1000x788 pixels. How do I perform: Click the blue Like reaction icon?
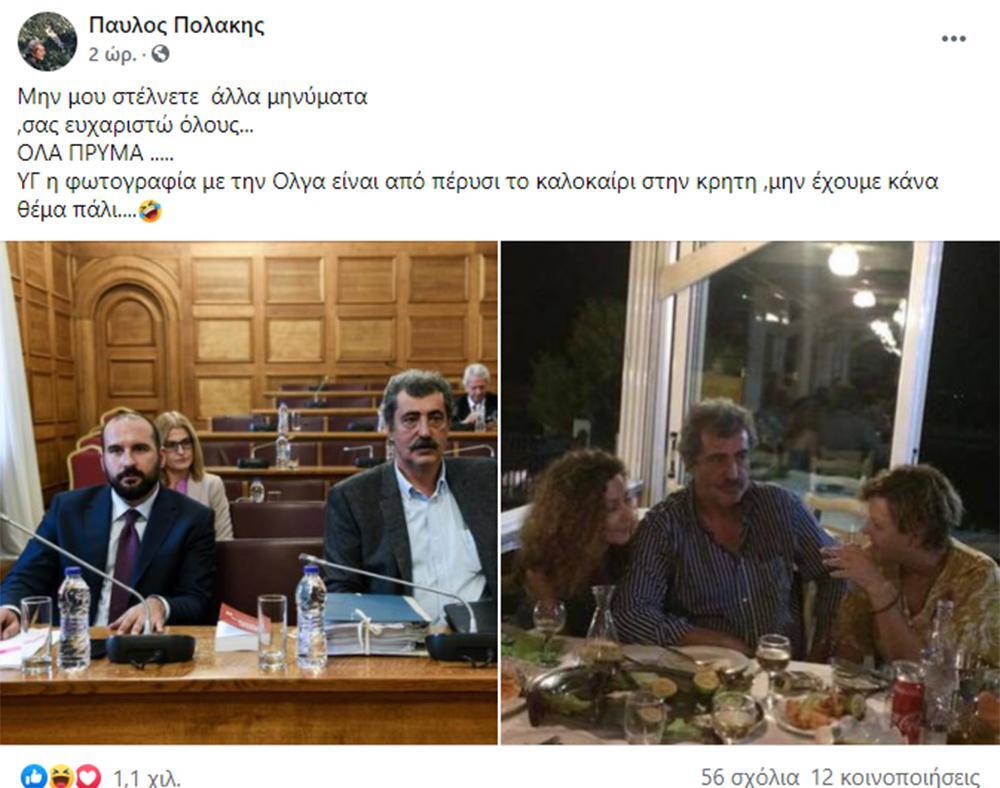coord(33,776)
